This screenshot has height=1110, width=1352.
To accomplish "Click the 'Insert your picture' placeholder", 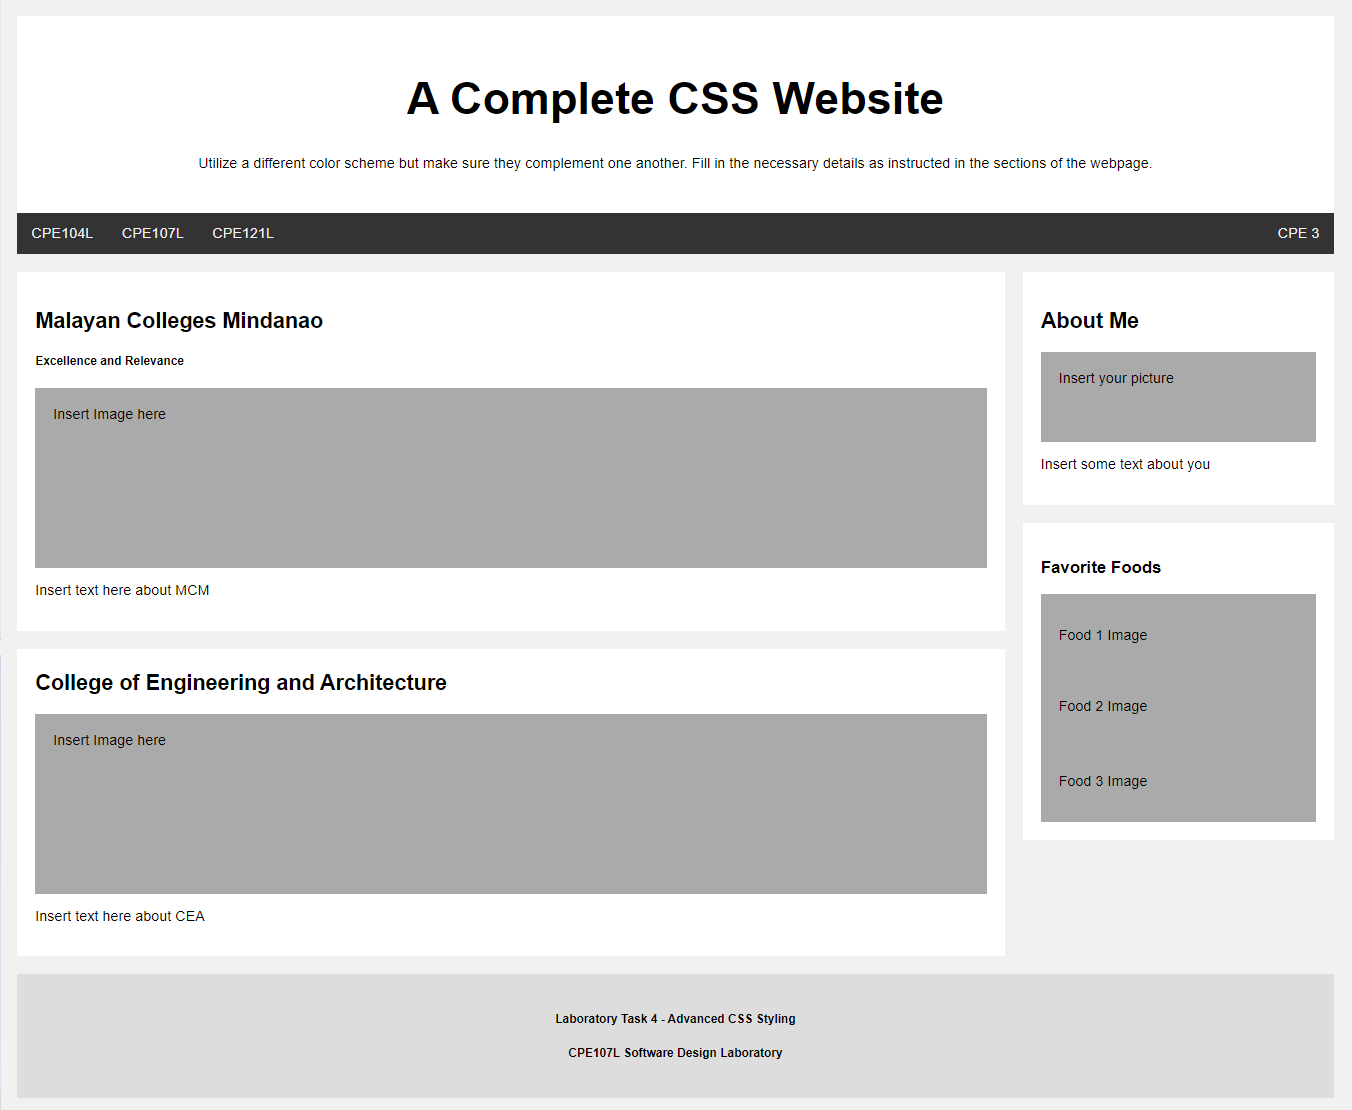I will tap(1178, 397).
